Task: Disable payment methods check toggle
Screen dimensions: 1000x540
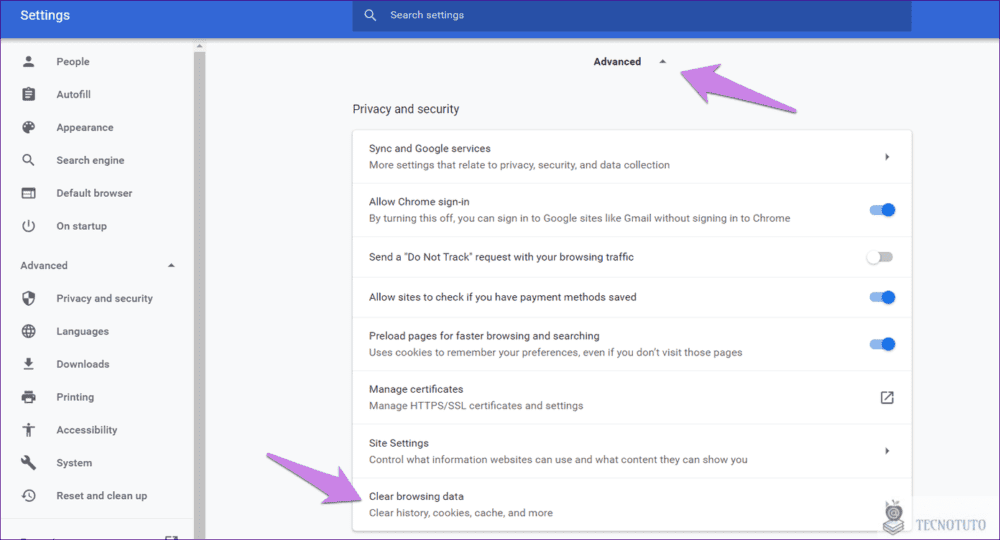Action: [882, 297]
